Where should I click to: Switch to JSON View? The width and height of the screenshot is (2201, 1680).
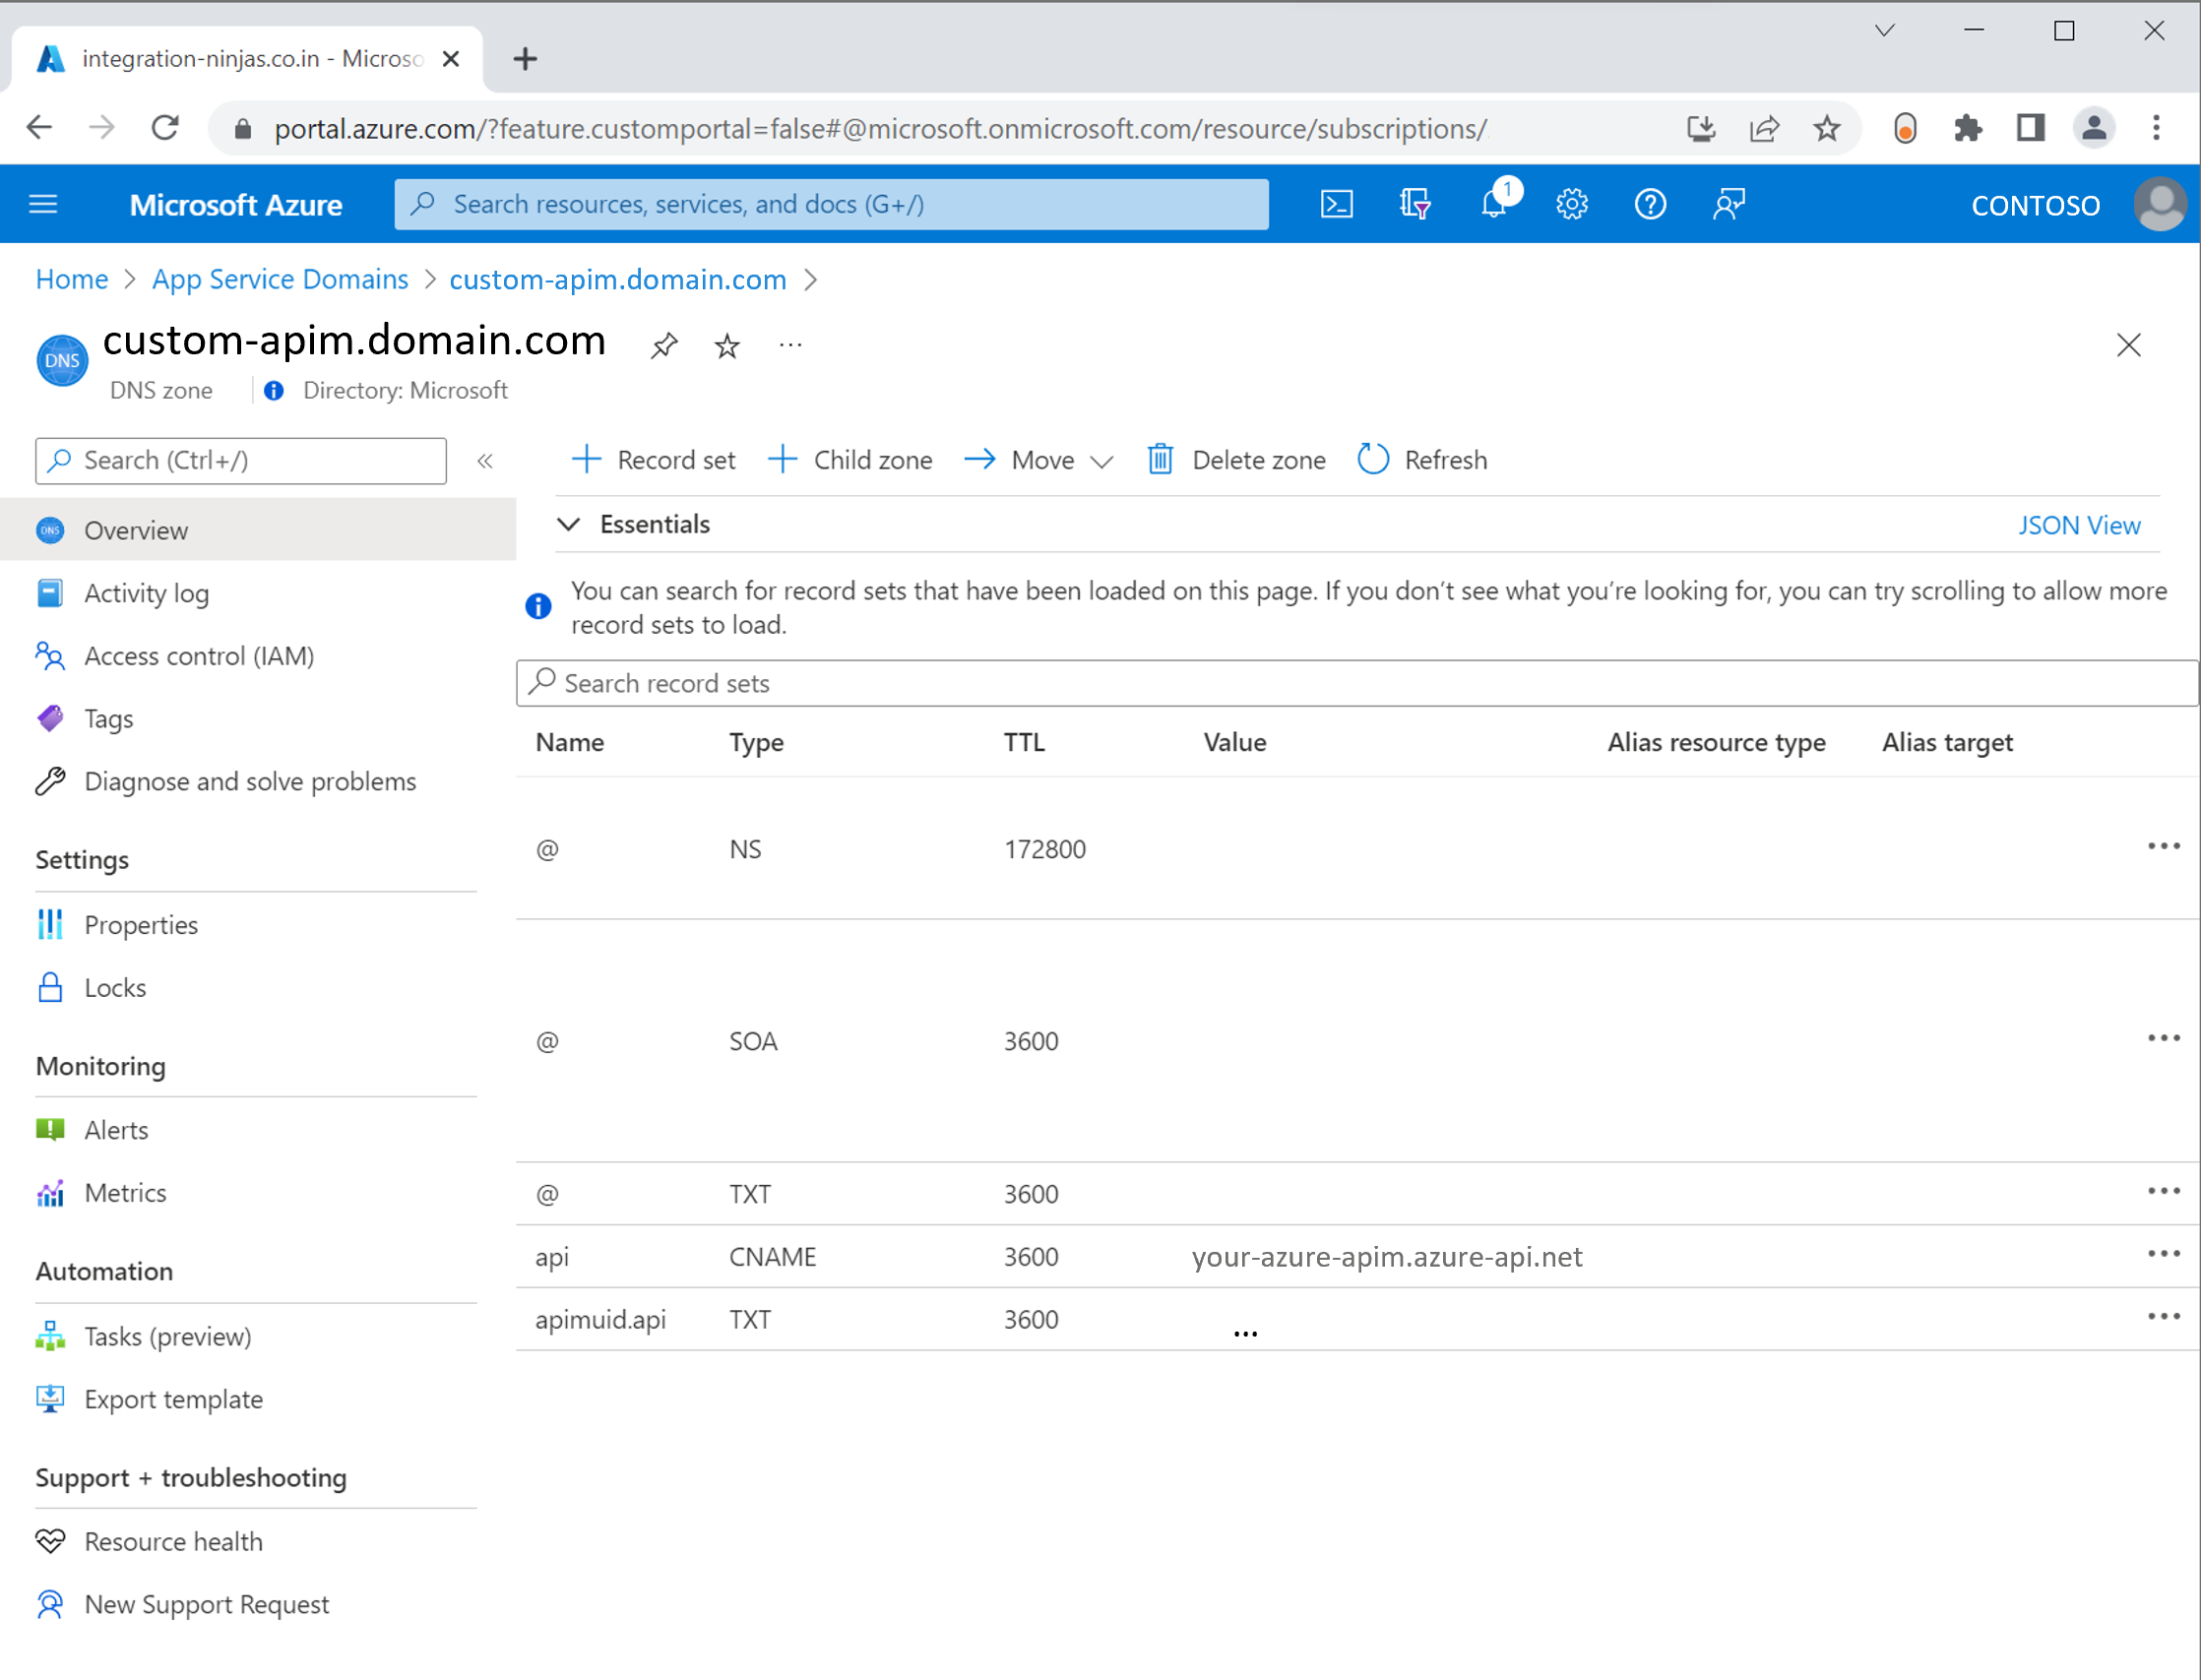click(x=2079, y=525)
